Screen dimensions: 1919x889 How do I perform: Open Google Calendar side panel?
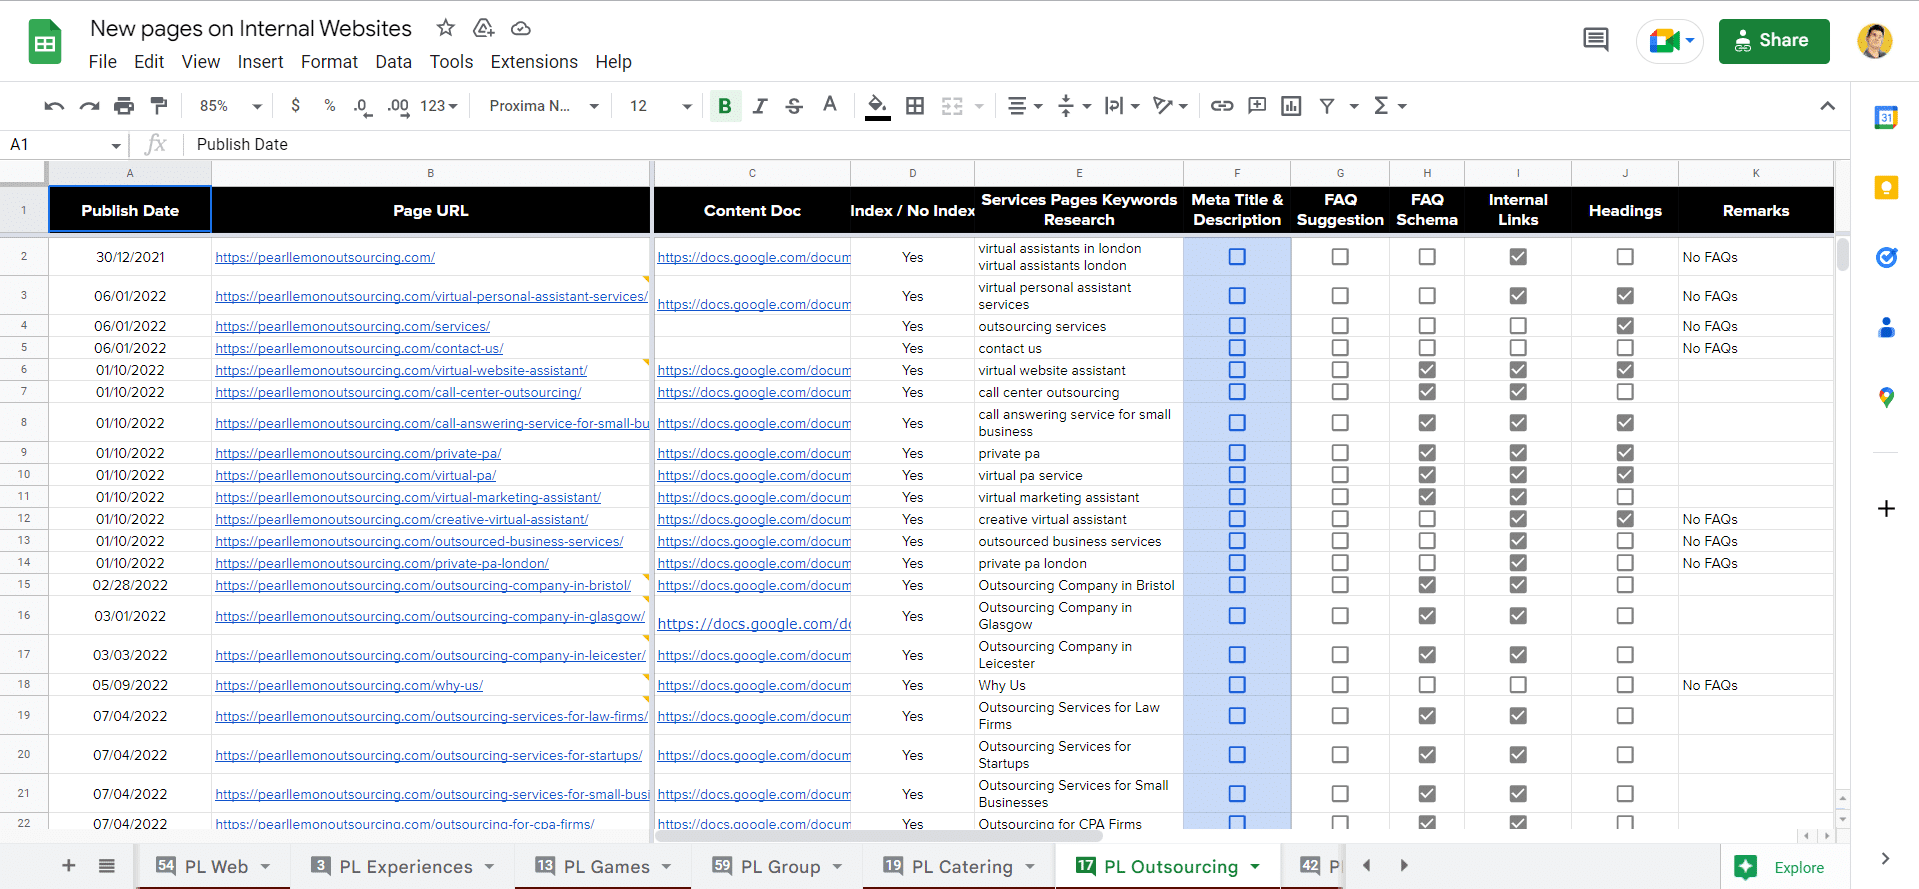pyautogui.click(x=1886, y=117)
